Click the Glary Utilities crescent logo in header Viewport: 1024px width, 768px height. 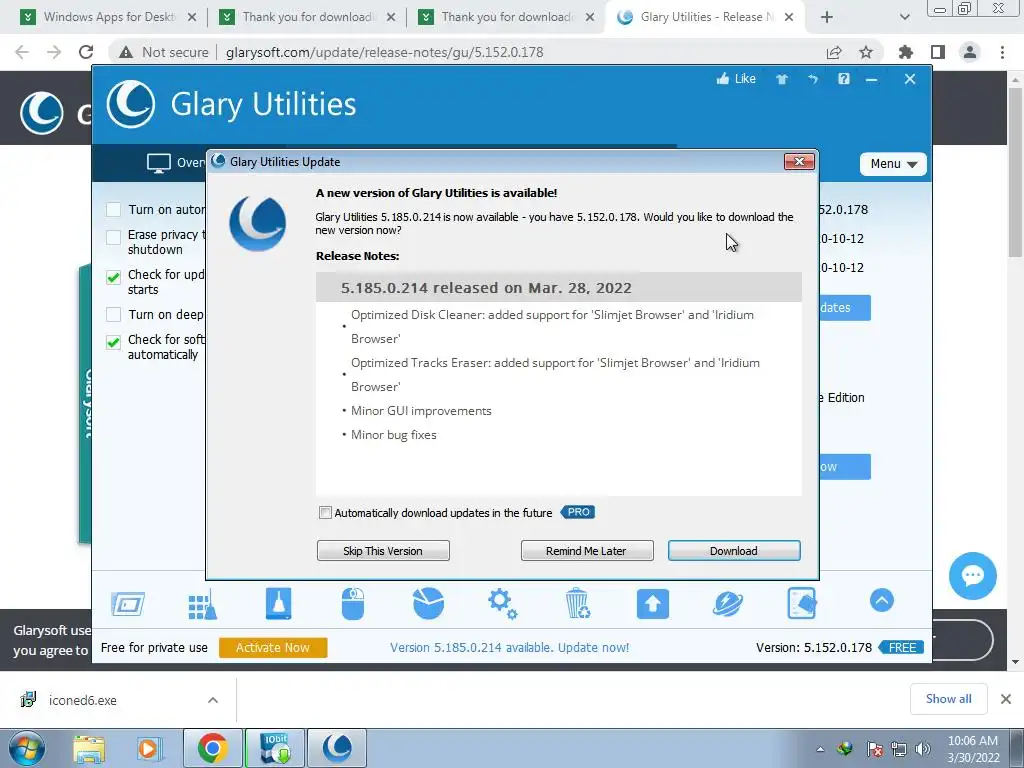[131, 104]
